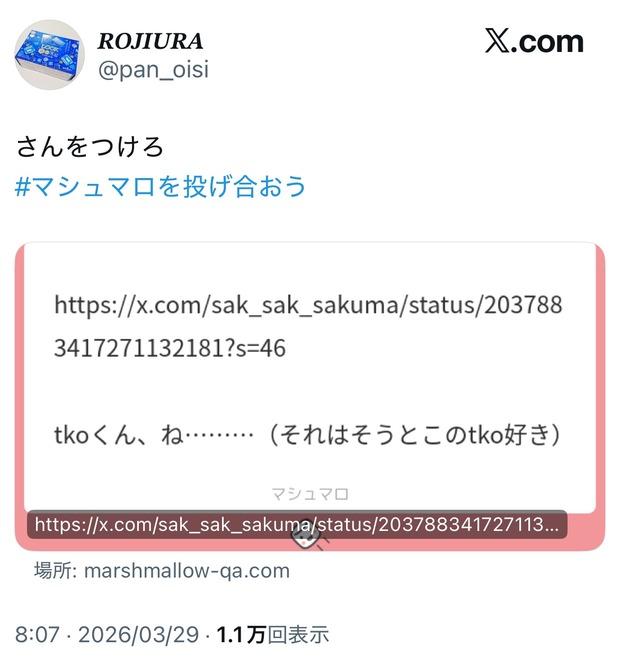View the 1.1万 回表示 view count
The height and width of the screenshot is (665, 620).
tap(273, 635)
